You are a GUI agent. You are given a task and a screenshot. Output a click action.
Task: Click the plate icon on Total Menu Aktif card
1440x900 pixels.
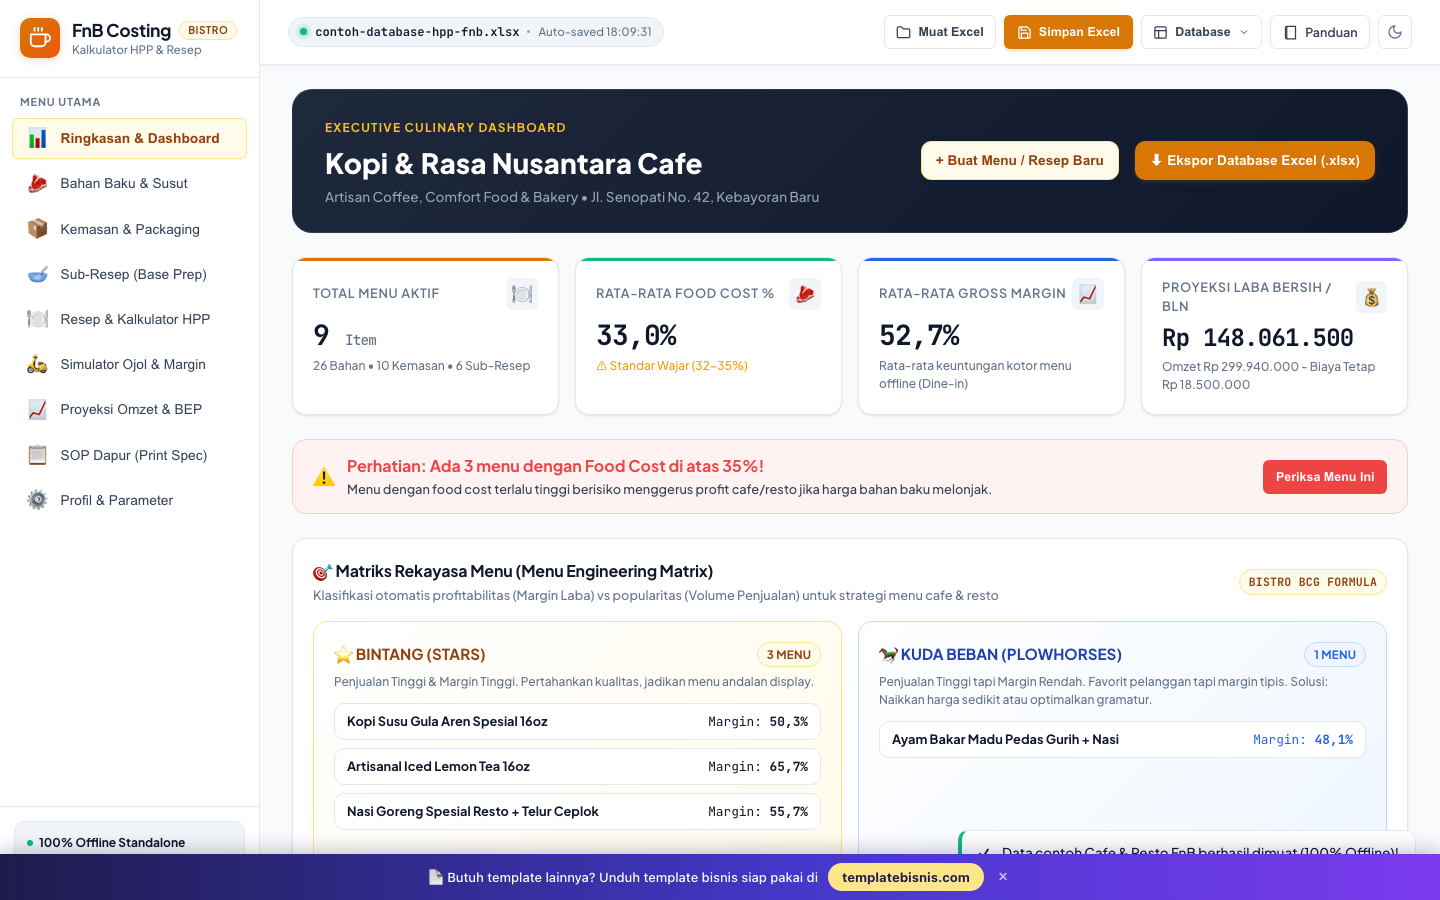522,294
